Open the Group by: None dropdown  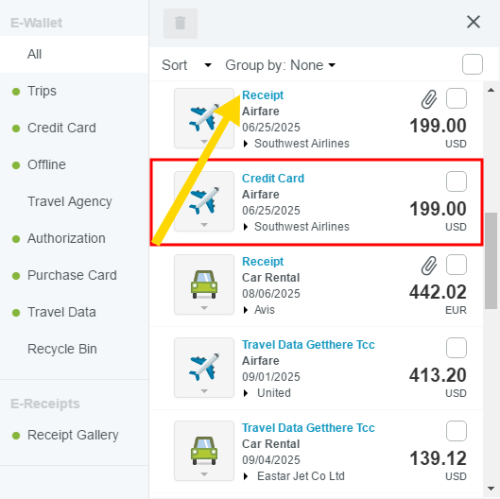(280, 65)
